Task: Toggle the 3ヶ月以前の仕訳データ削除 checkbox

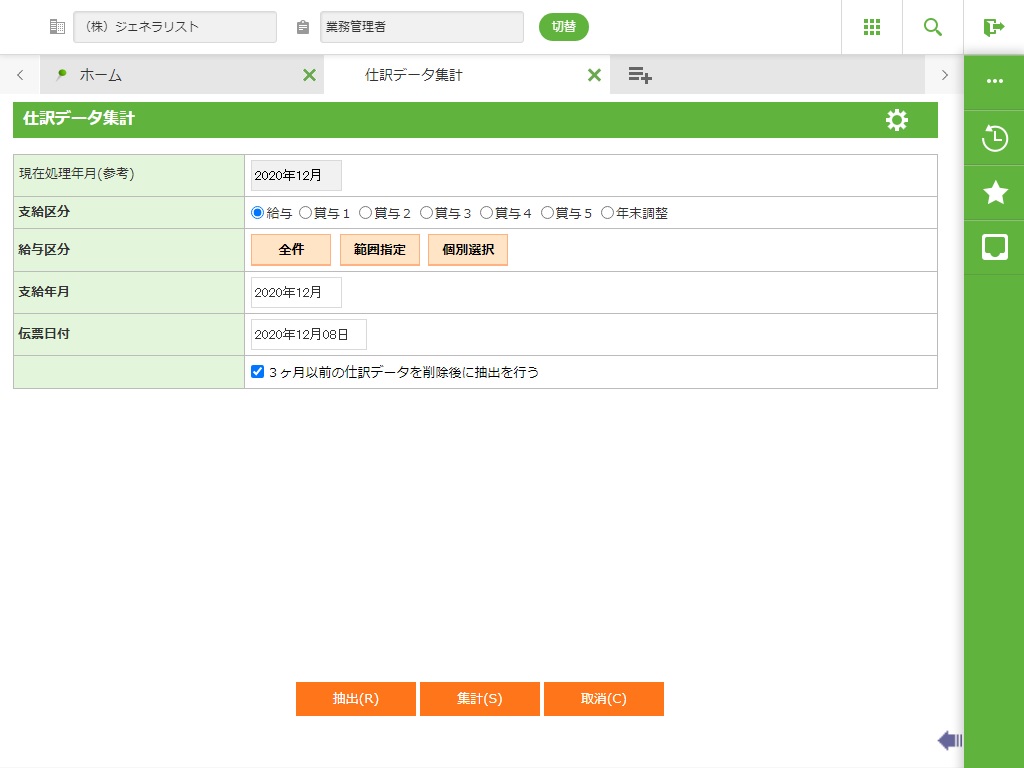Action: 257,372
